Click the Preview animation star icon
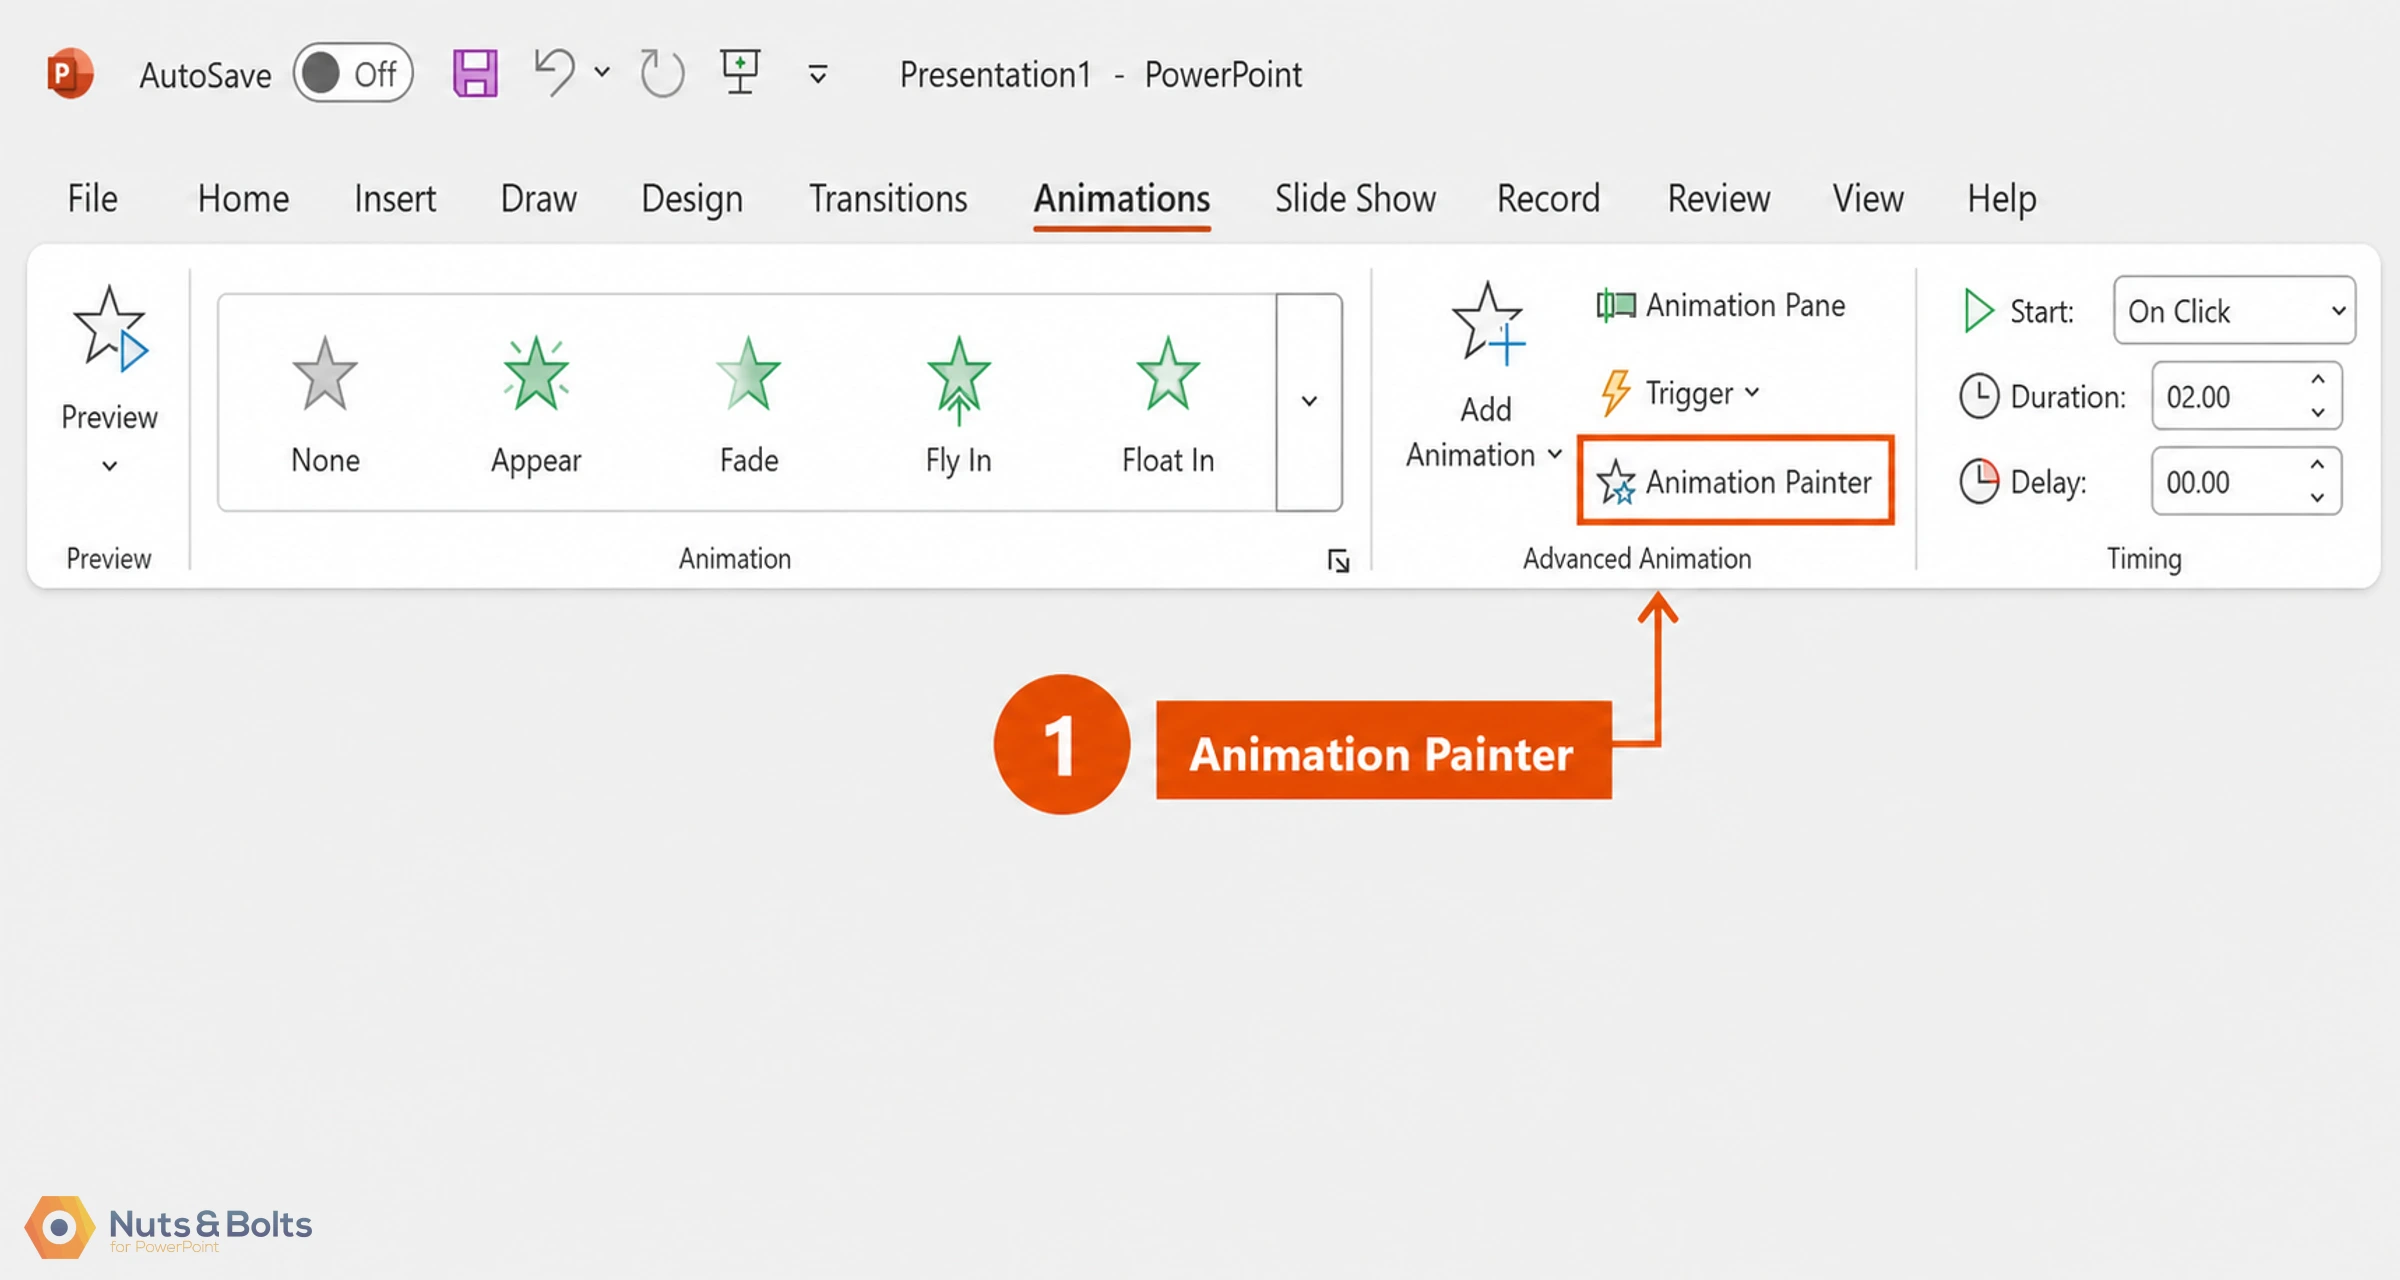The image size is (2400, 1280). 110,330
